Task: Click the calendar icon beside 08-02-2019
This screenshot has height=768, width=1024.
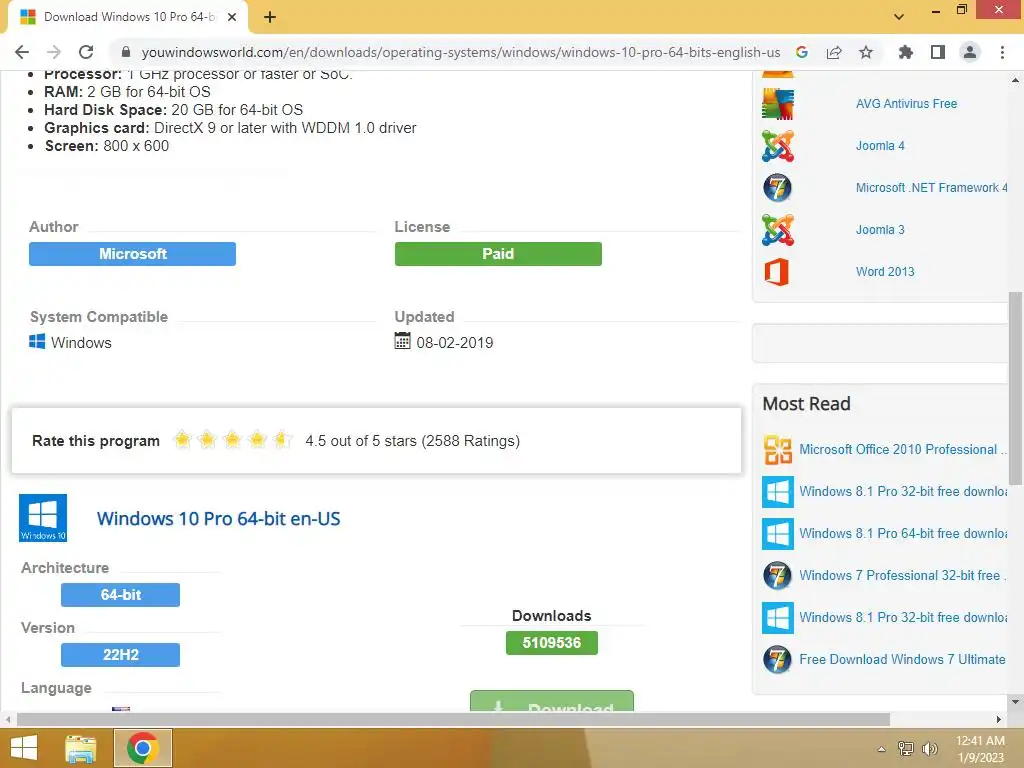Action: click(402, 341)
